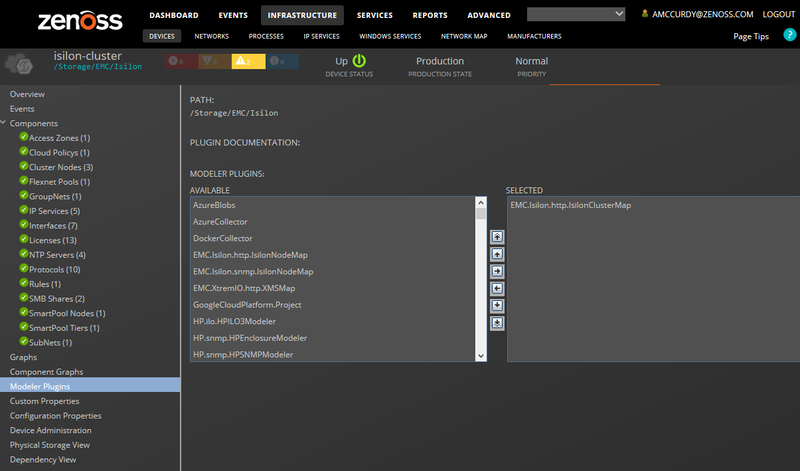800x471 pixels.
Task: Select Protocols (10) component
Action: click(x=55, y=269)
